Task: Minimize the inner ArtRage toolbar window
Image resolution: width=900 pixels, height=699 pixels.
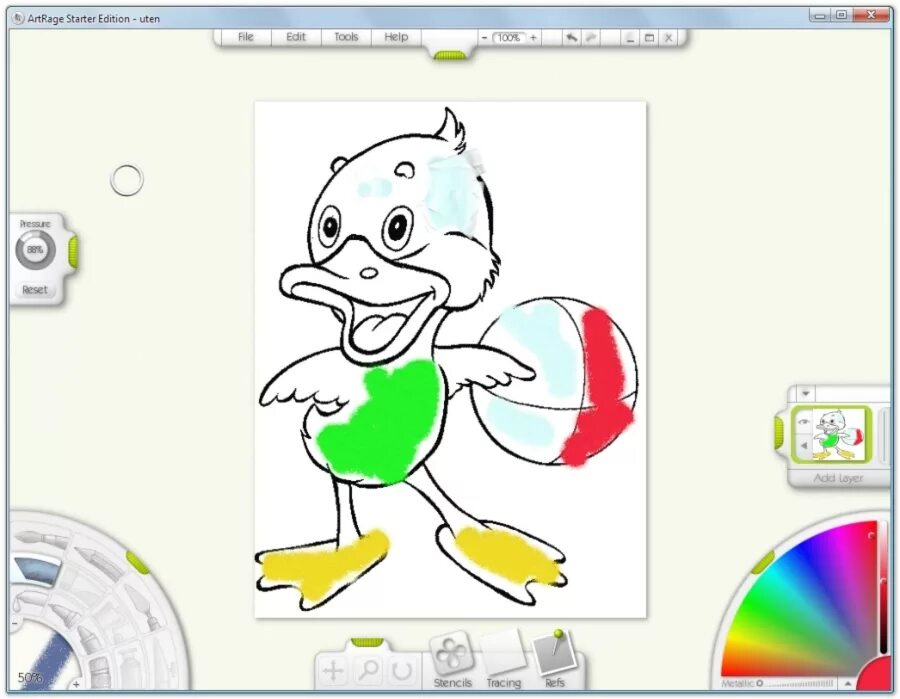Action: pyautogui.click(x=630, y=38)
